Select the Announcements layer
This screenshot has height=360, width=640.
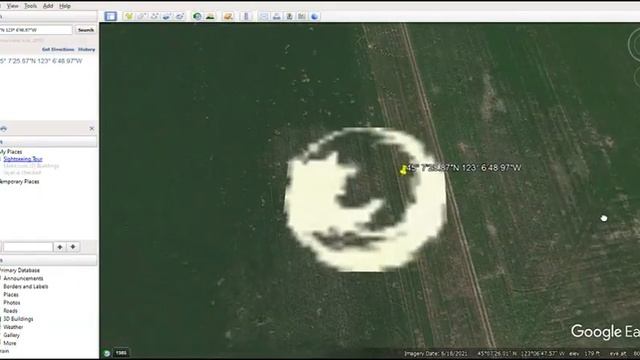(23, 278)
